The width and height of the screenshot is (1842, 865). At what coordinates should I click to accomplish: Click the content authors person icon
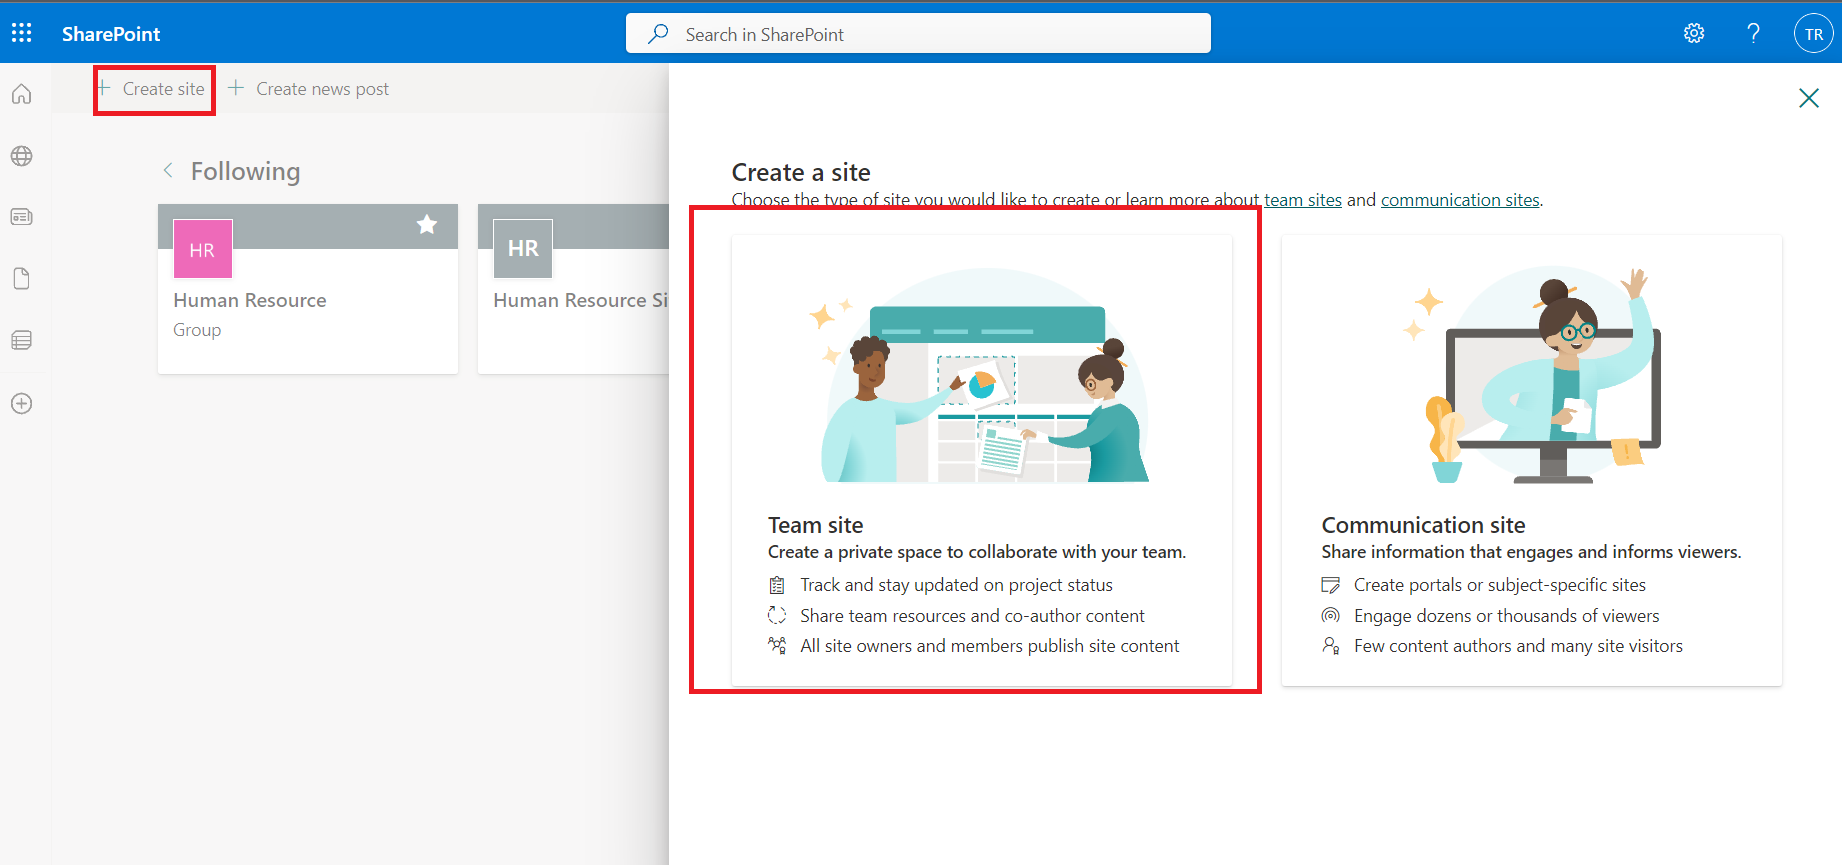pos(1331,646)
